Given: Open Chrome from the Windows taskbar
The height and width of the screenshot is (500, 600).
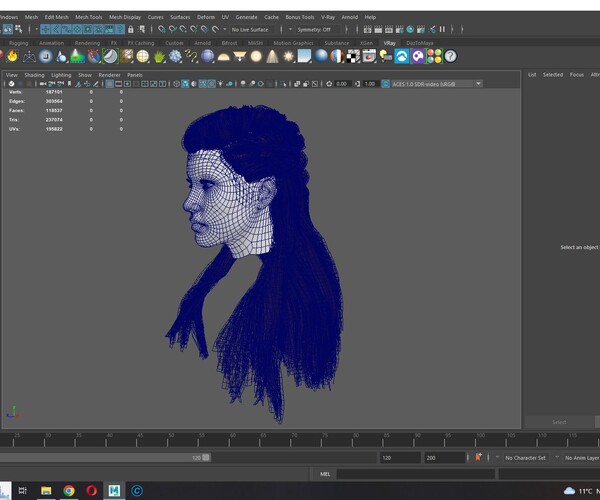Looking at the screenshot, I should [69, 490].
